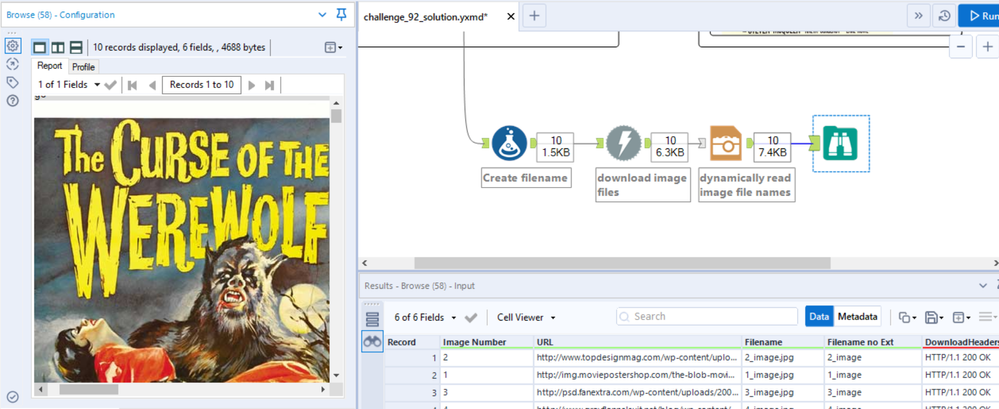Click Filename no Ext column header
This screenshot has width=999, height=409.
[872, 342]
